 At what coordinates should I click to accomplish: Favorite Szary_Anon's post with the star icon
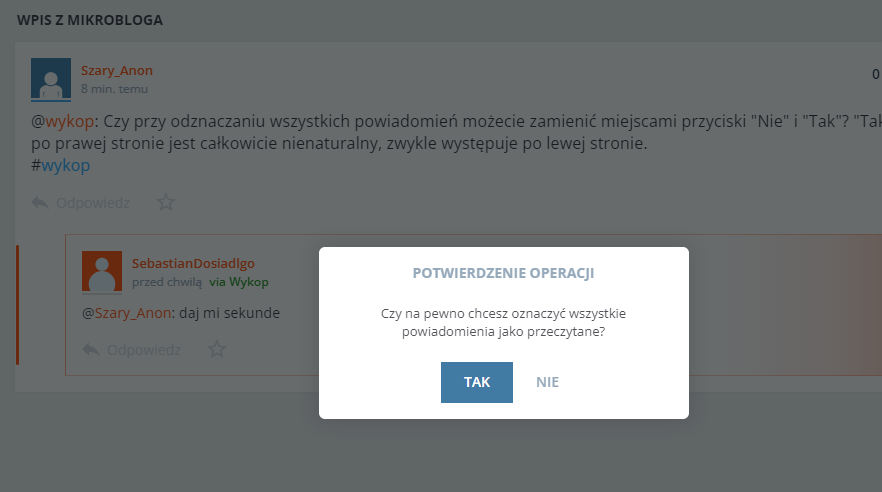click(x=166, y=202)
